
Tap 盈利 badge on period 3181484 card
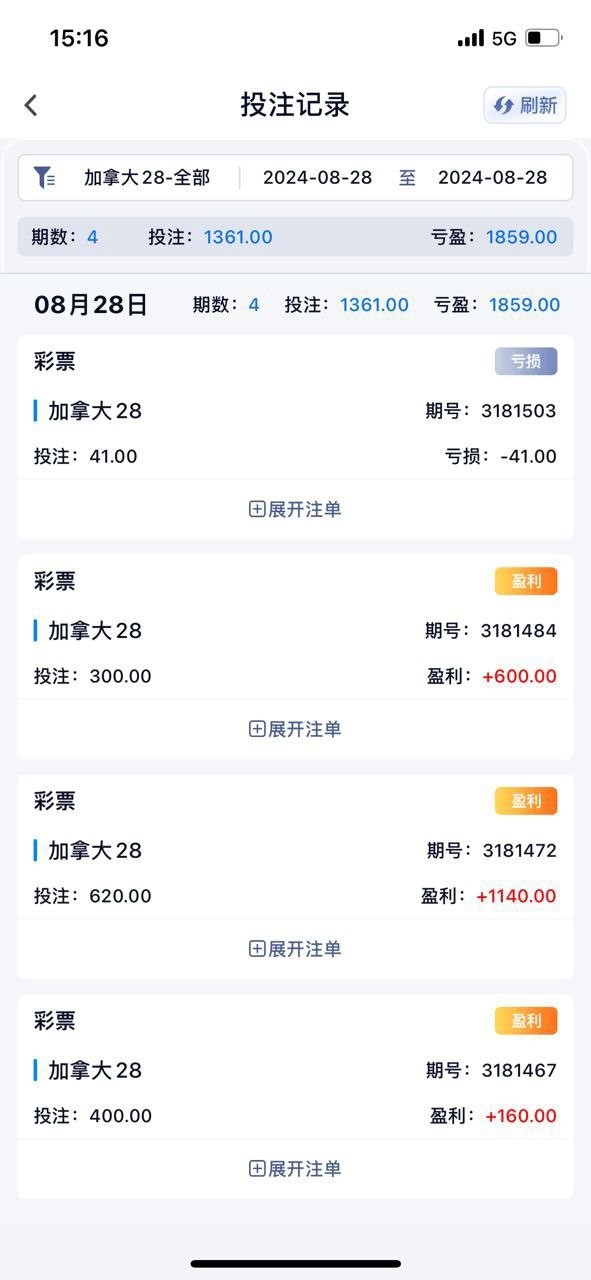pyautogui.click(x=526, y=581)
